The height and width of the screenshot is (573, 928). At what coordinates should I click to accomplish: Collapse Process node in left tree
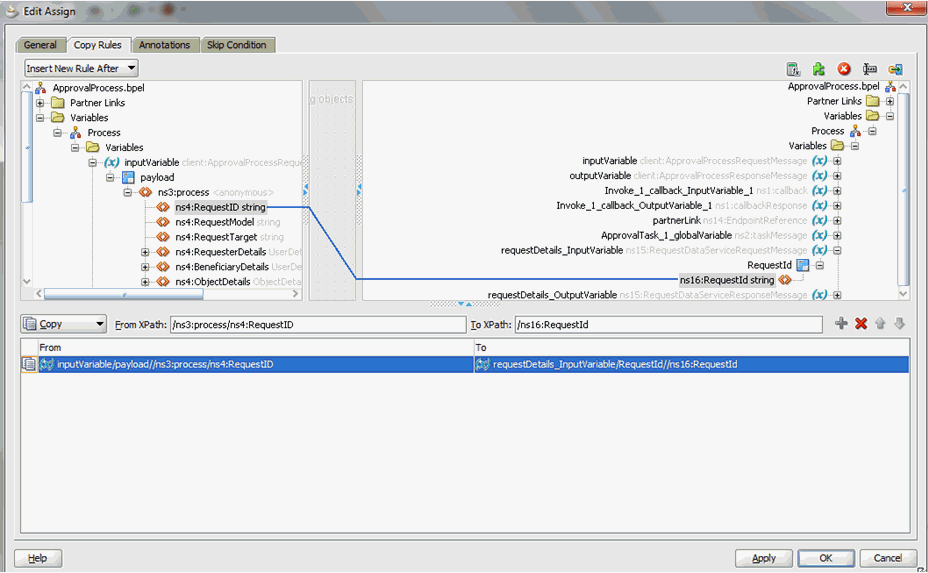click(x=57, y=133)
